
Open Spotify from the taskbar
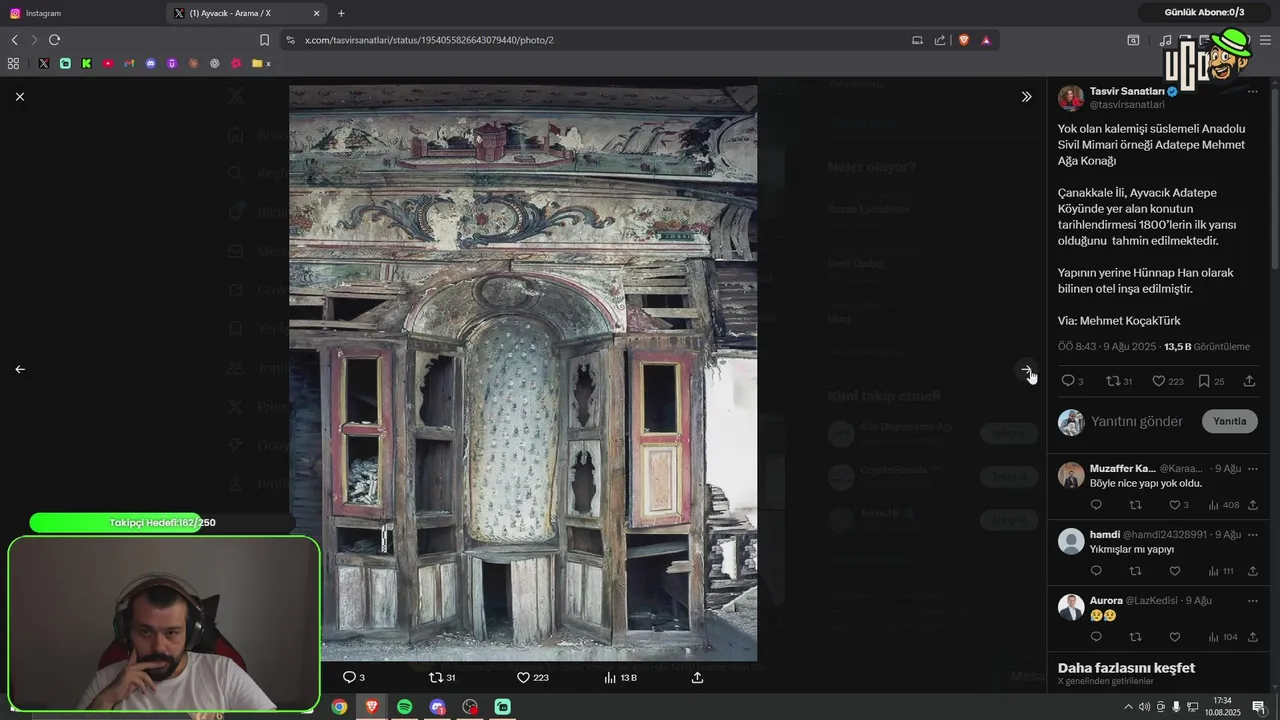(x=404, y=707)
